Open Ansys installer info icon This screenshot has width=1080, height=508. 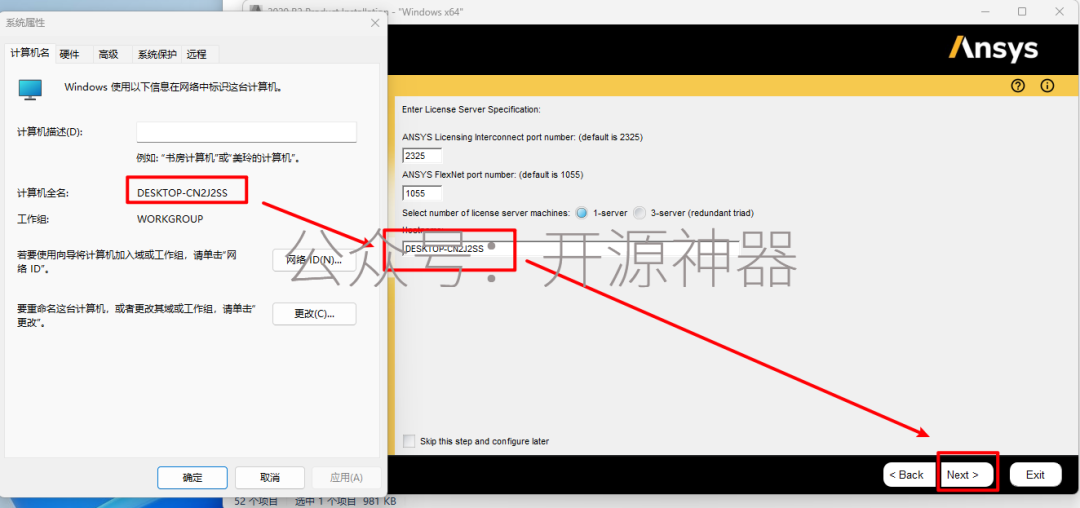1048,85
